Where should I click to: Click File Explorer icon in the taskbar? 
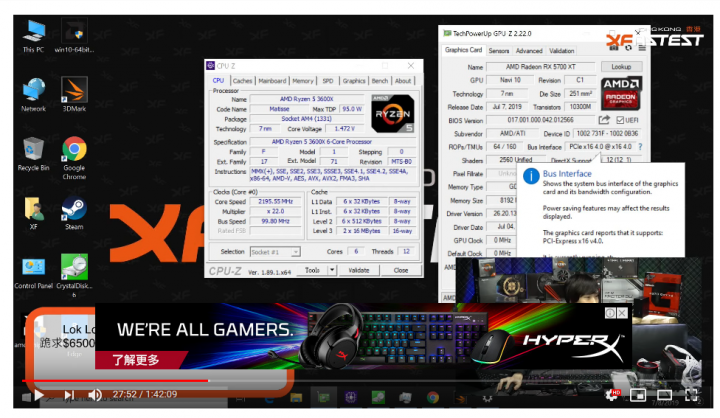pyautogui.click(x=296, y=397)
